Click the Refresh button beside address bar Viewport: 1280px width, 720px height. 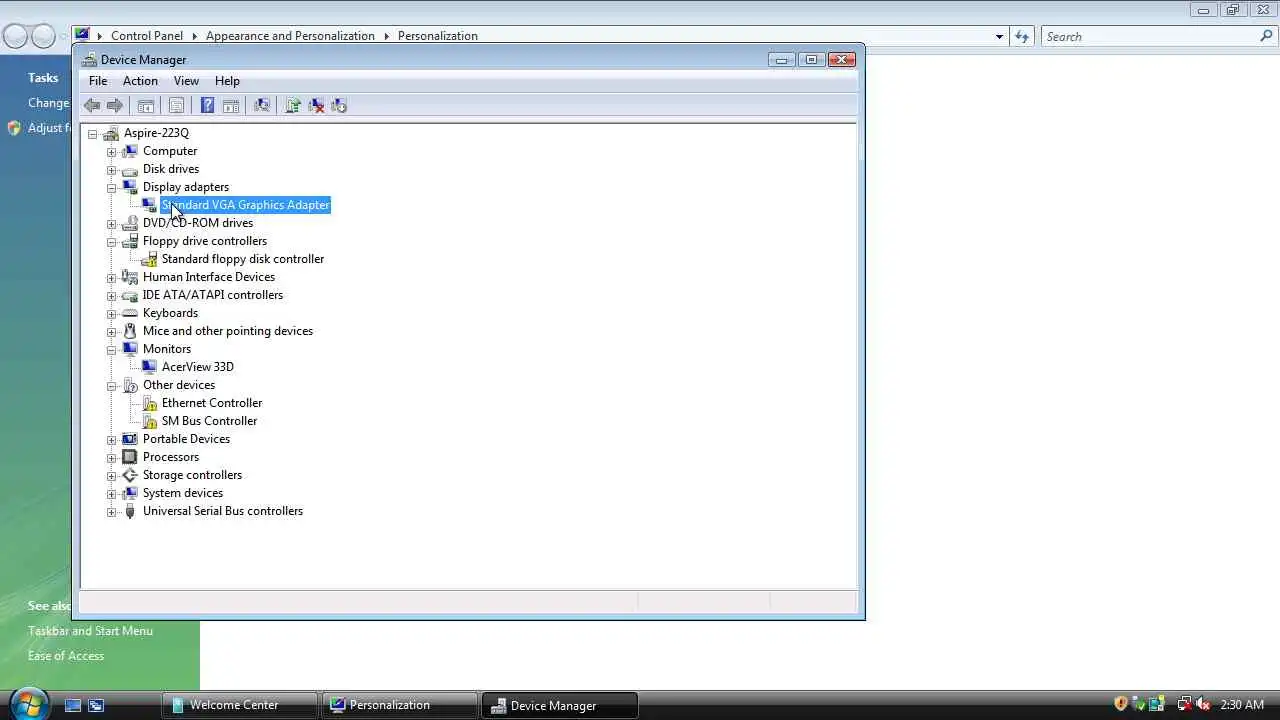pyautogui.click(x=1022, y=36)
